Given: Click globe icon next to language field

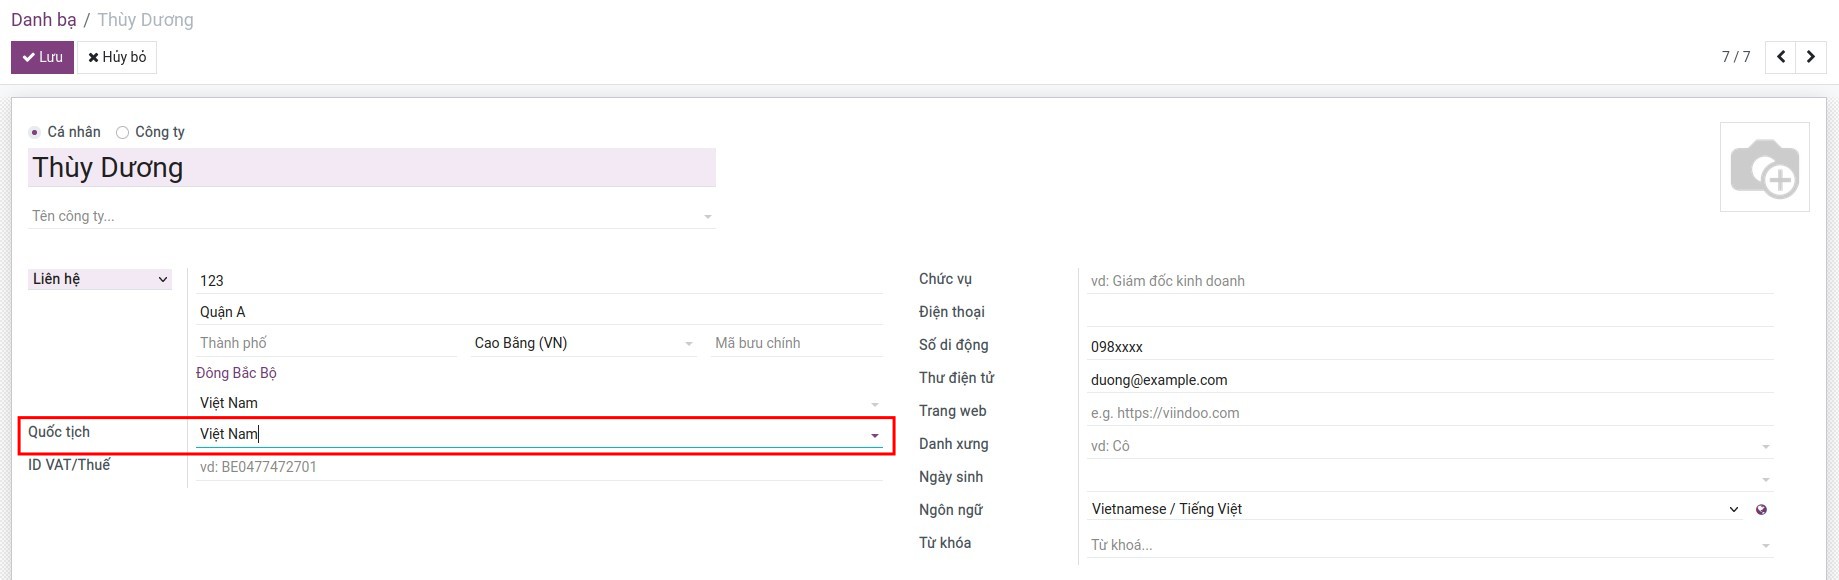Looking at the screenshot, I should [1761, 510].
